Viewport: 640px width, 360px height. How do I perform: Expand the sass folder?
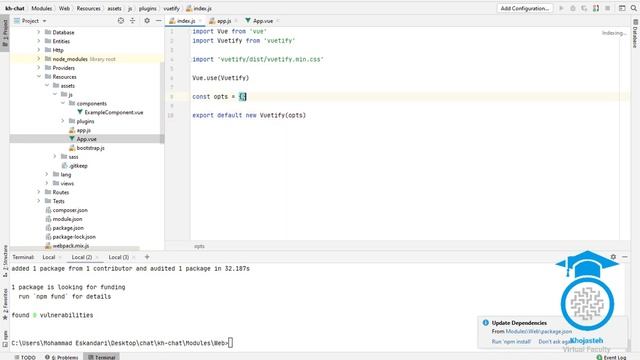[55, 156]
